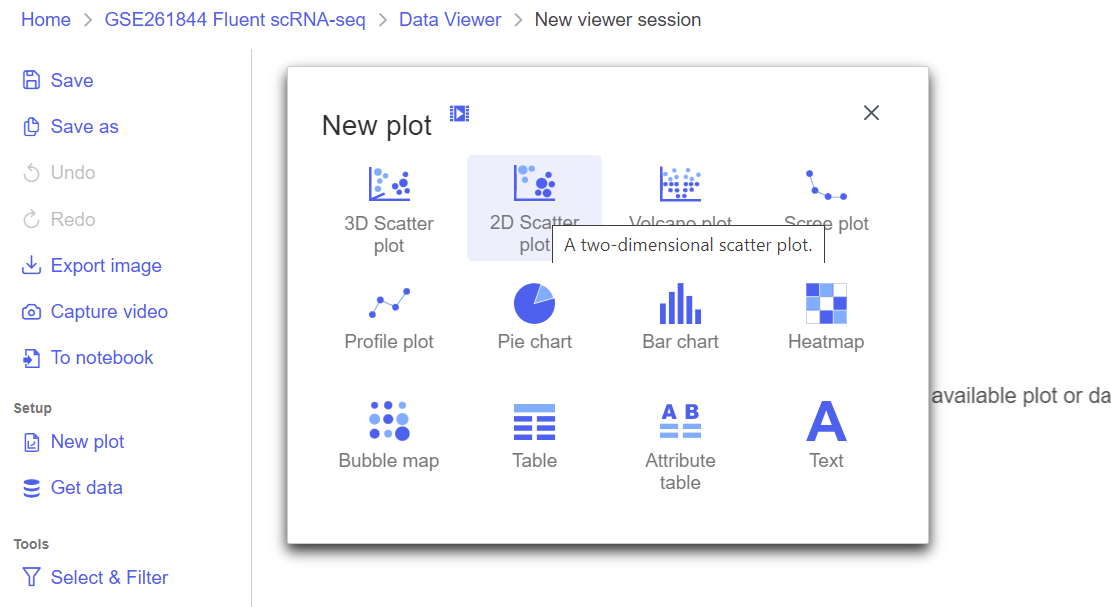Add a Text element

click(x=826, y=421)
